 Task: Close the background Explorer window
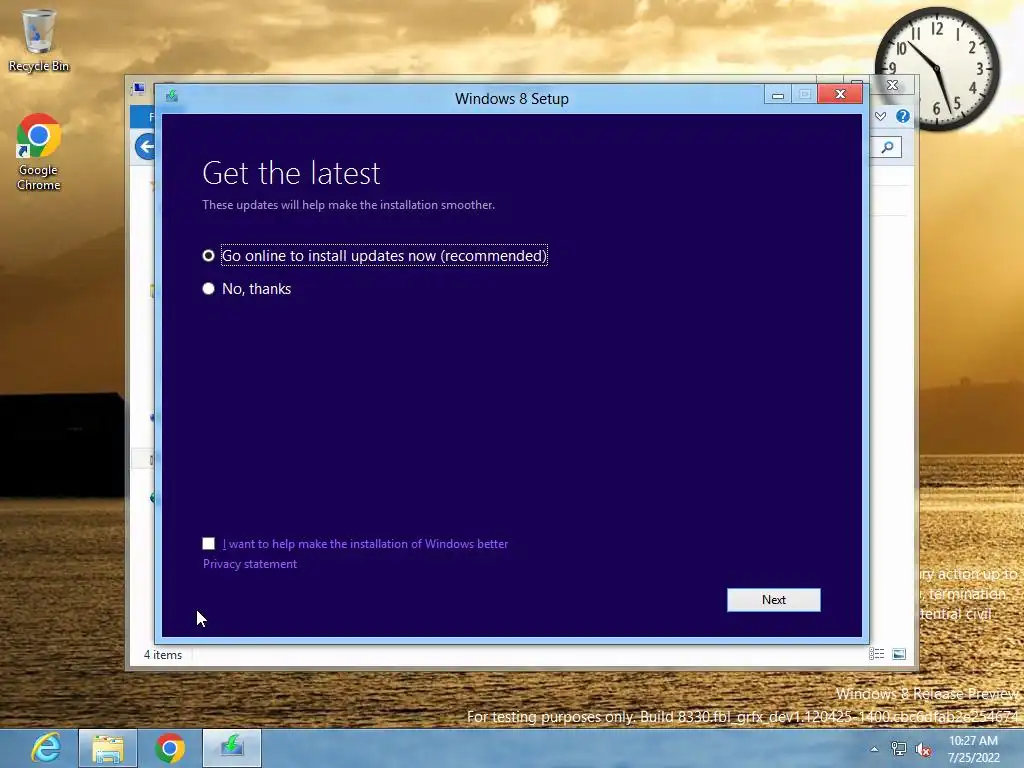[893, 85]
